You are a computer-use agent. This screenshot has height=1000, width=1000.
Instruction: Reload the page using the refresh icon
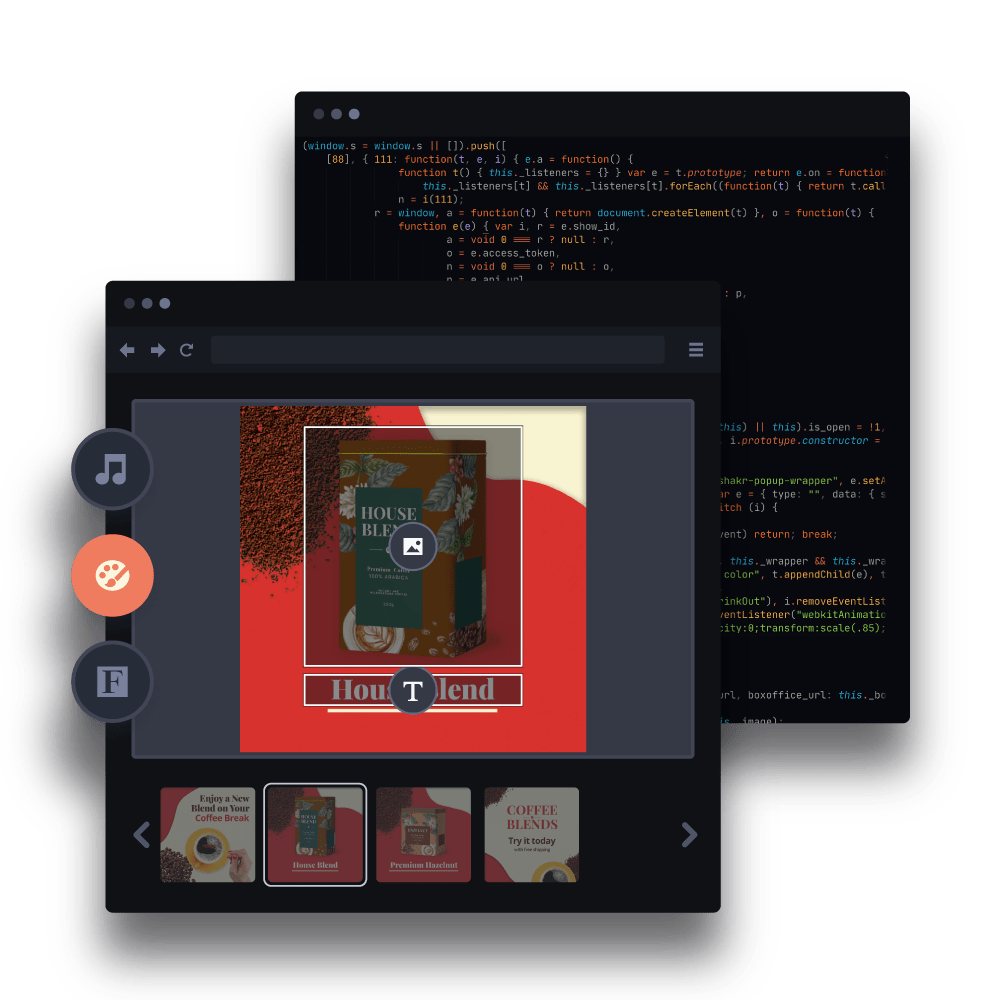click(x=187, y=350)
